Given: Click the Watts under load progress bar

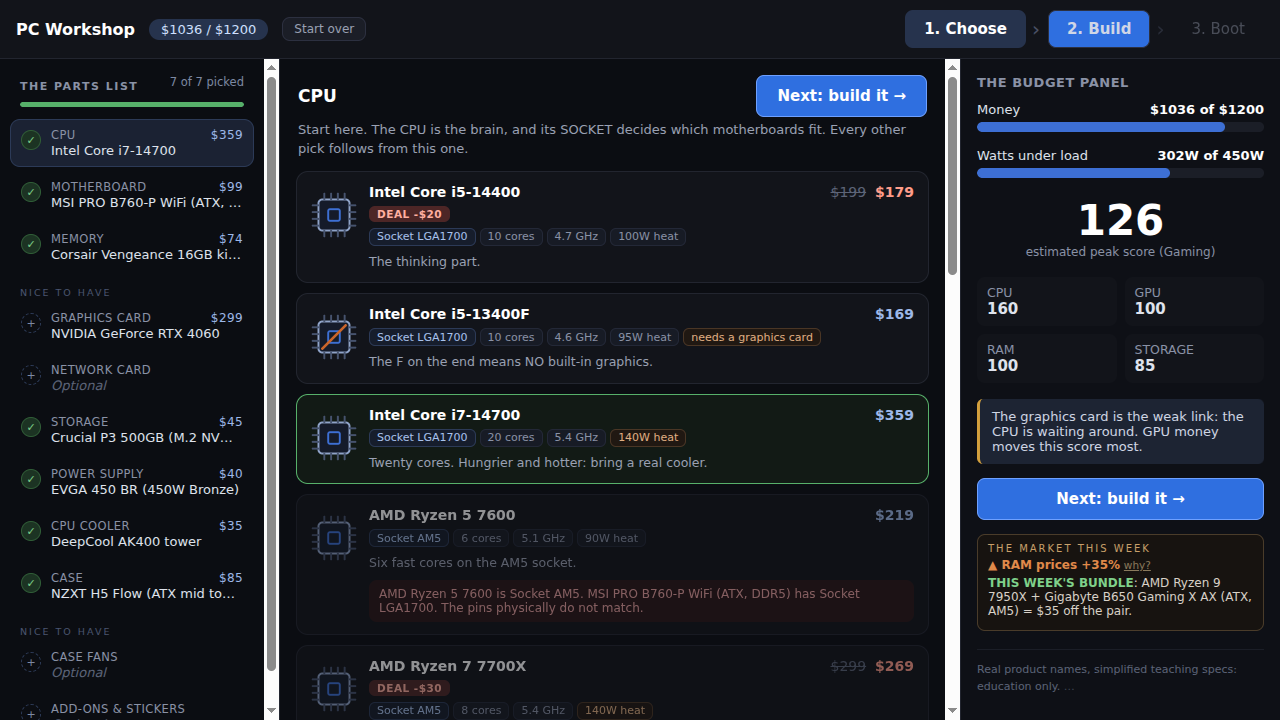Looking at the screenshot, I should pos(1120,173).
